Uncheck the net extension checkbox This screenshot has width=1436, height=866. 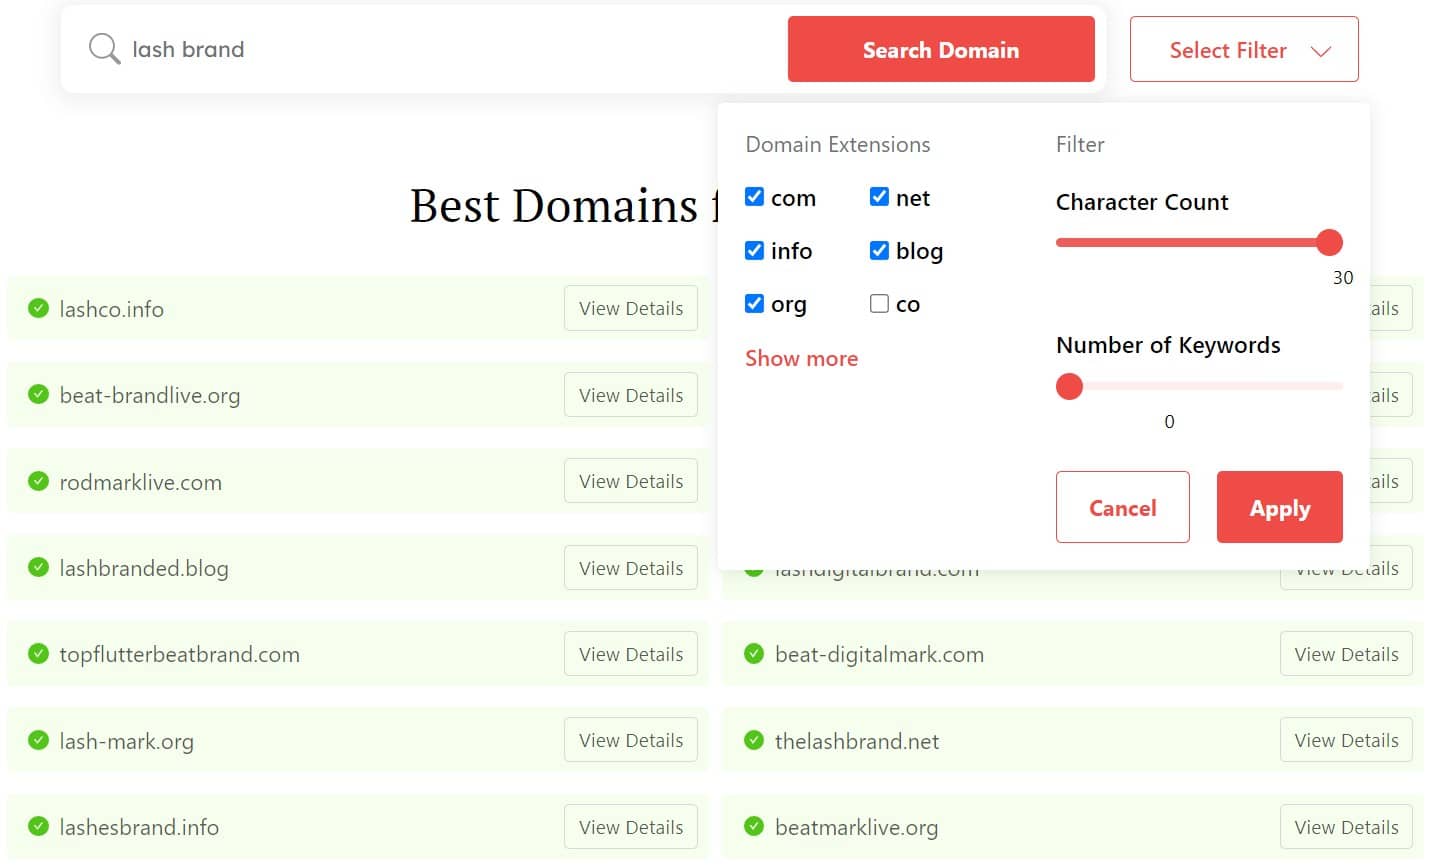click(879, 197)
